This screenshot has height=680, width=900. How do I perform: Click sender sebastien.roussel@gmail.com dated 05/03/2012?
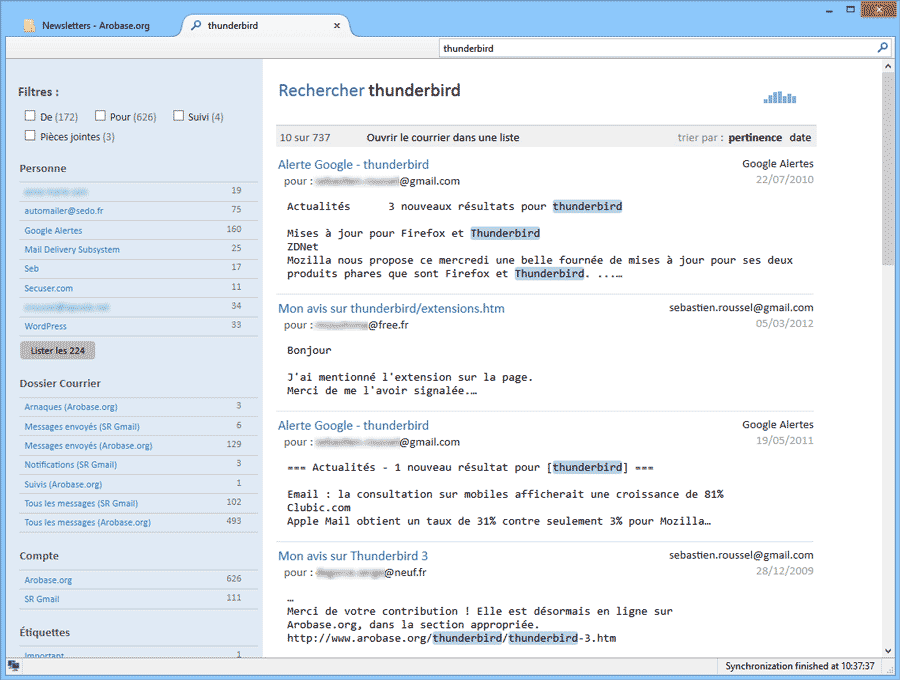(x=741, y=308)
